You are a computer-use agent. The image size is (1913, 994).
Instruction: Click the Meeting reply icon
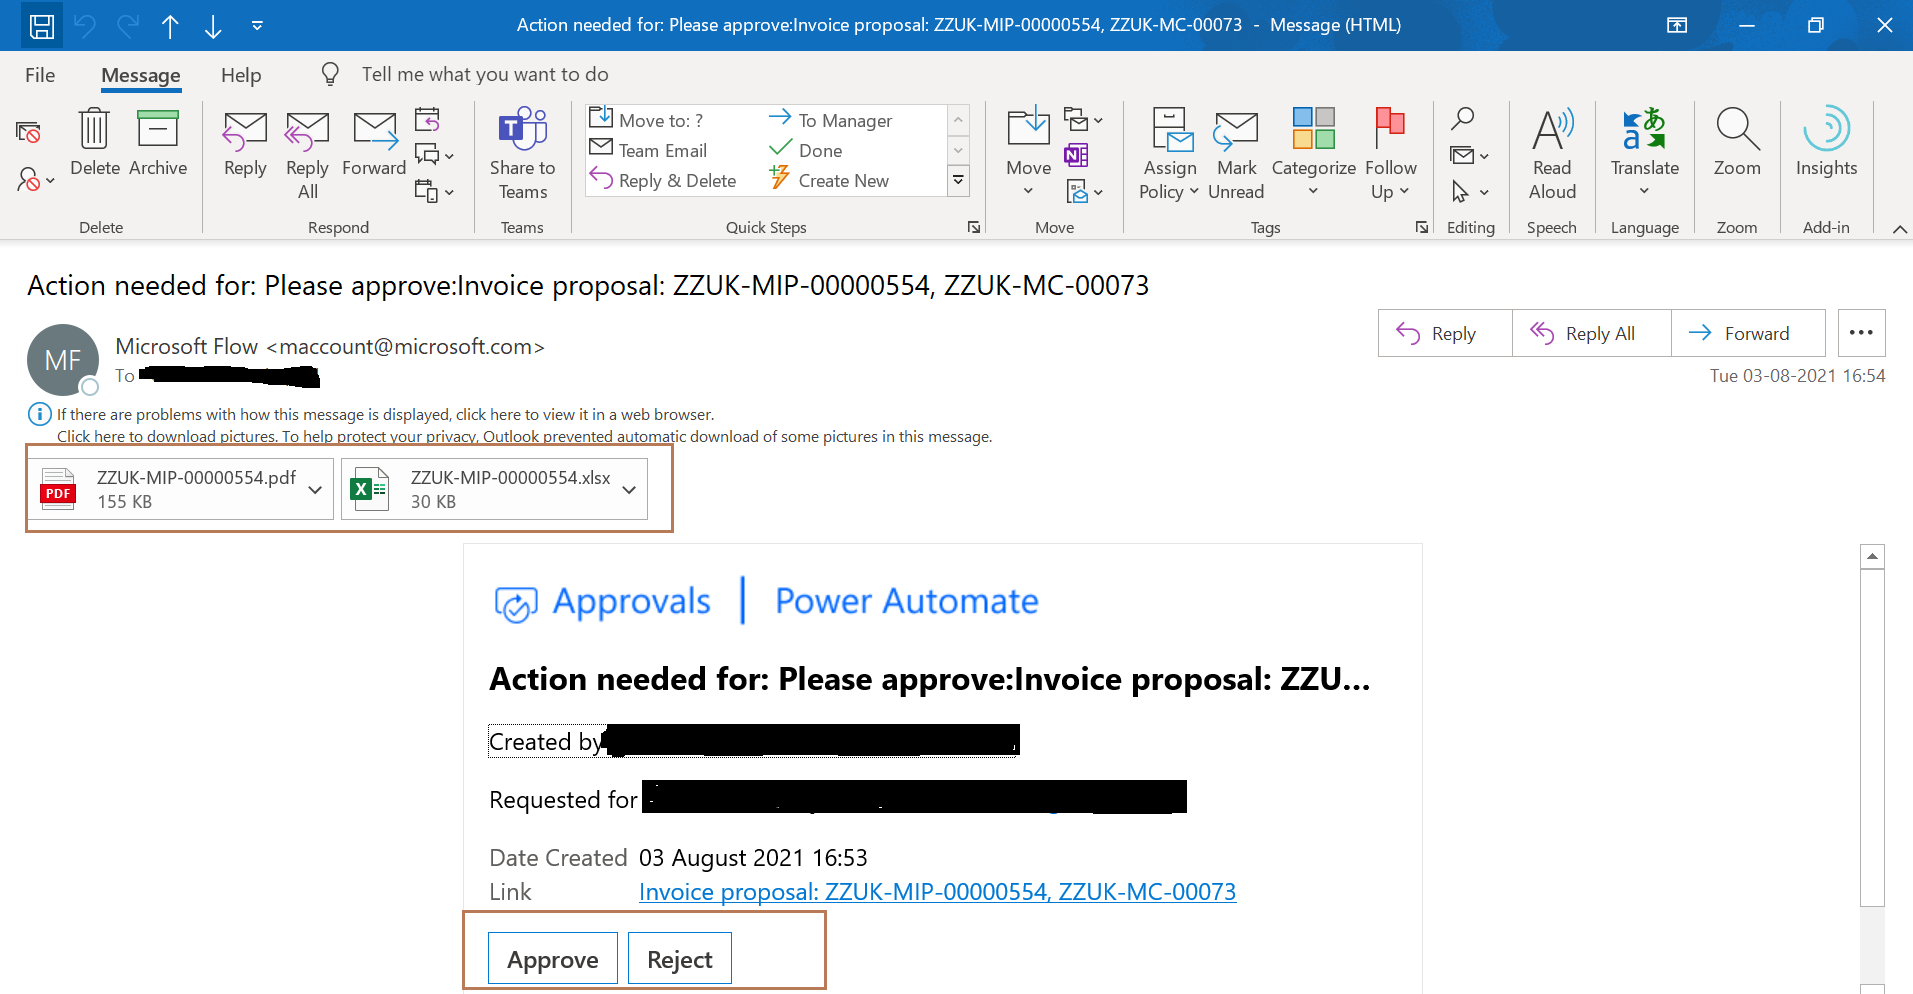tap(428, 120)
